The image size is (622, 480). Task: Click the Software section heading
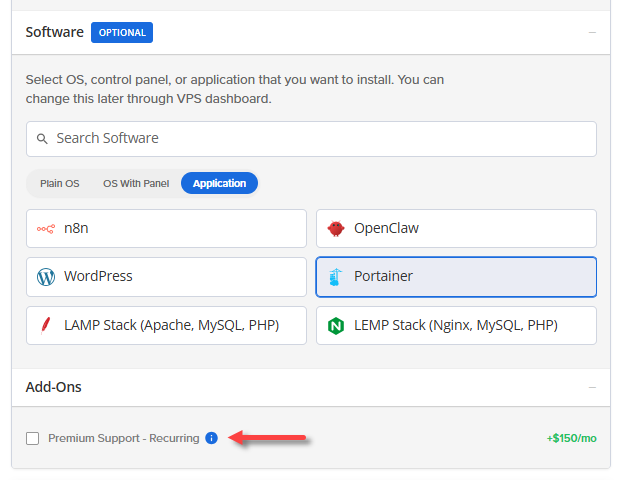[x=55, y=32]
